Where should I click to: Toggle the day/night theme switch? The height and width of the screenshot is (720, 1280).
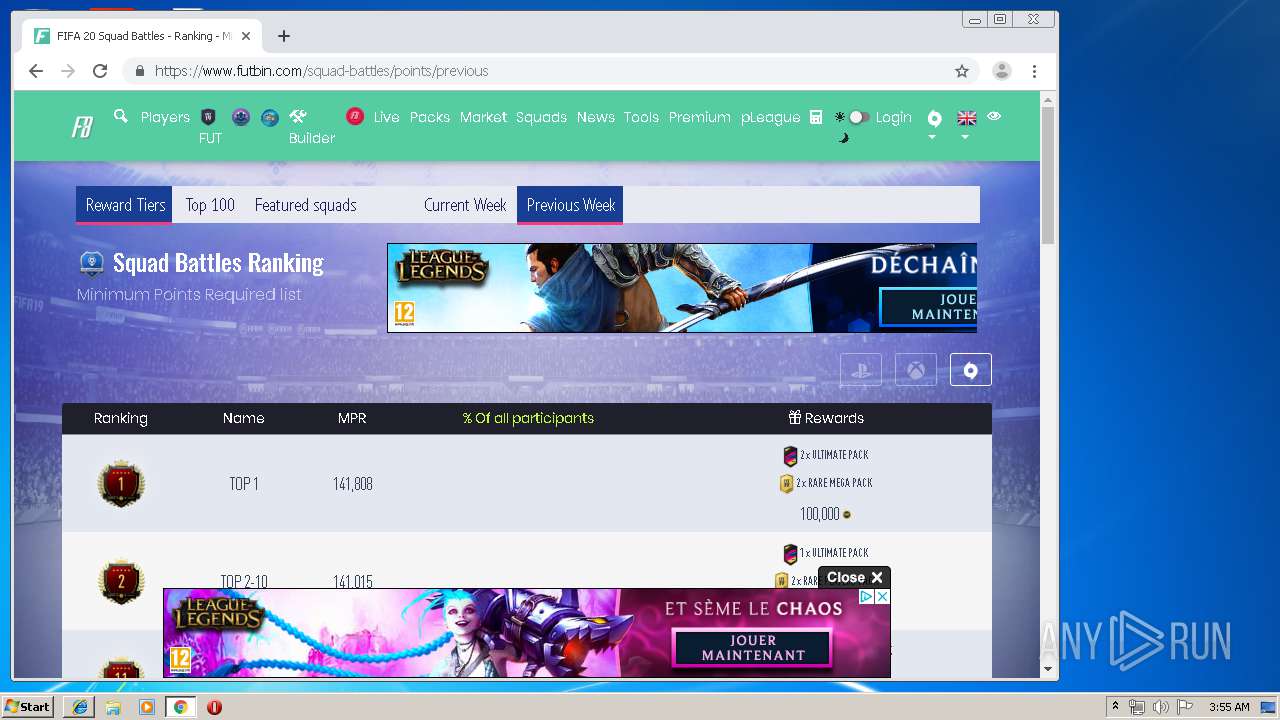pos(858,117)
